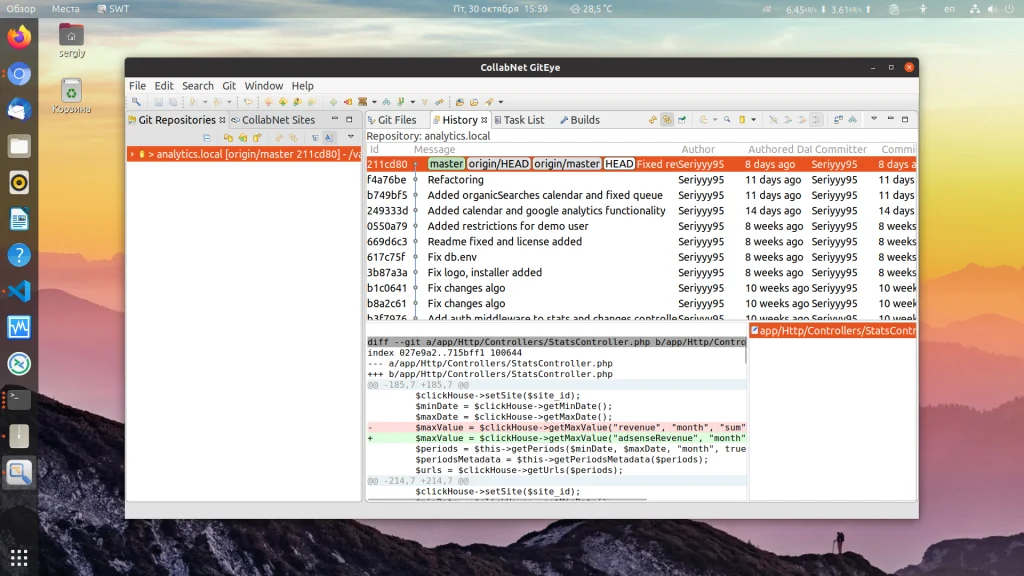Screen dimensions: 1024x576
Task: Minimize the Git Repositories panel
Action: (x=334, y=120)
